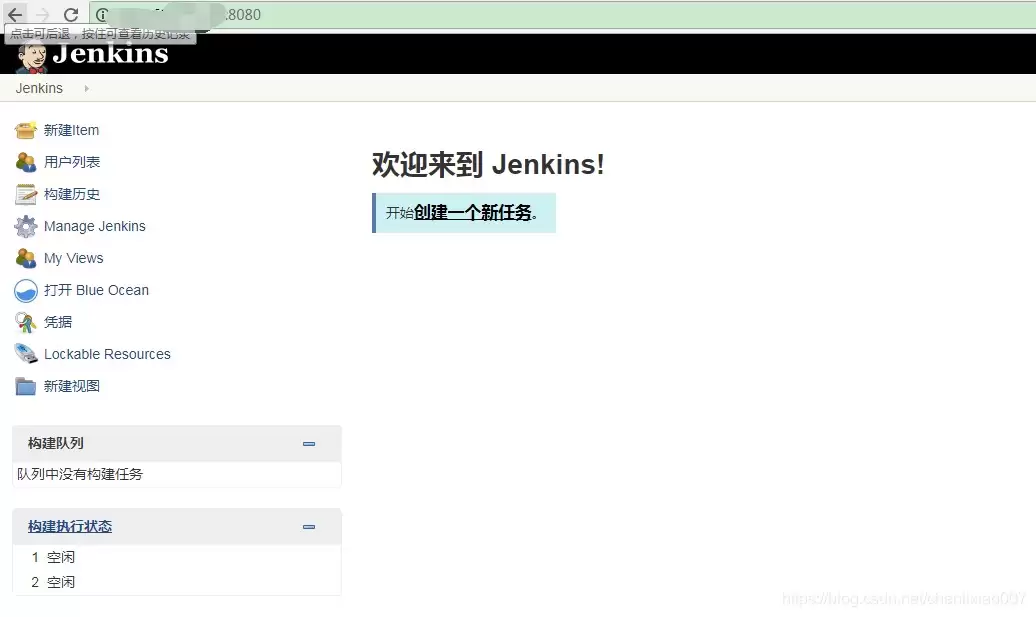Screen dimensions: 1036x617
Task: Open 构建历史 link
Action: 72,194
